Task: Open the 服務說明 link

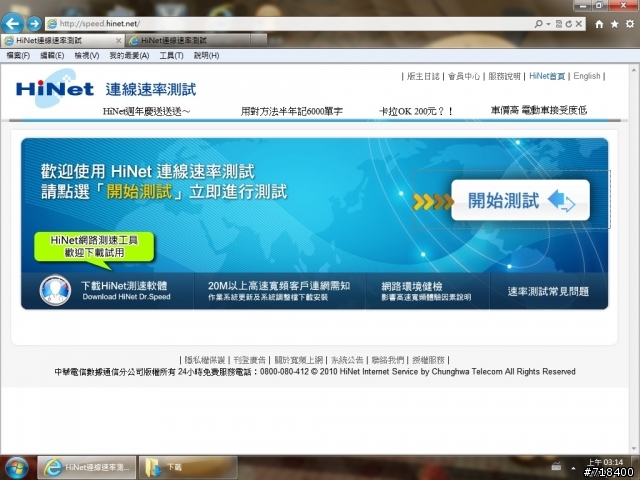Action: tap(504, 76)
